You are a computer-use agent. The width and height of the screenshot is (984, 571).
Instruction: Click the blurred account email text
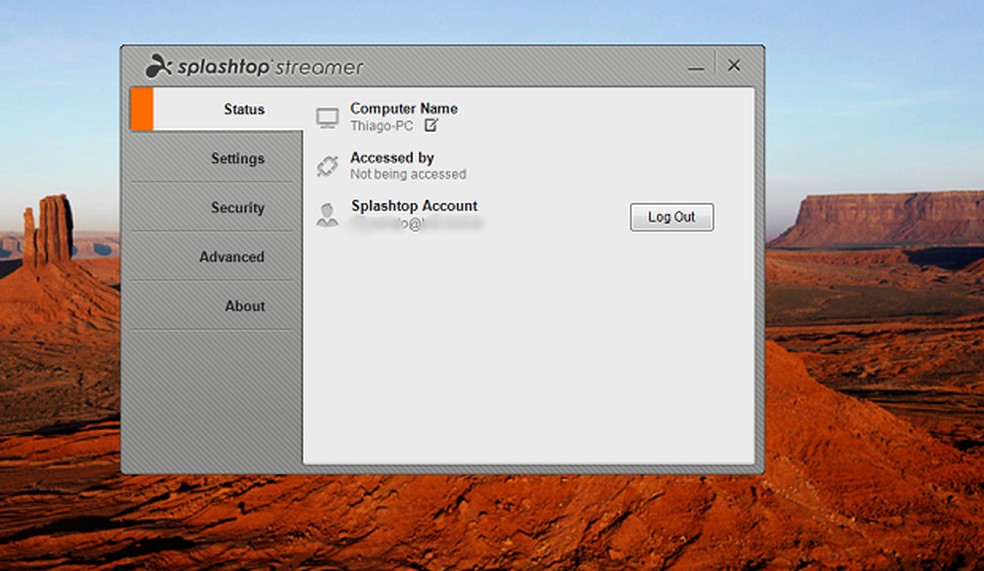point(417,223)
